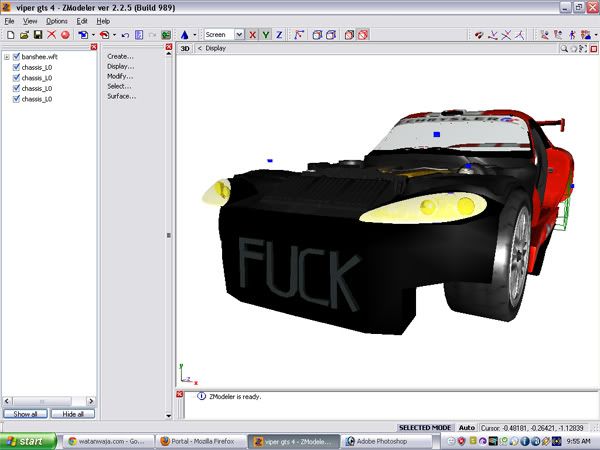Viewport: 600px width, 450px height.
Task: Click the Open file folder icon
Action: [x=24, y=35]
